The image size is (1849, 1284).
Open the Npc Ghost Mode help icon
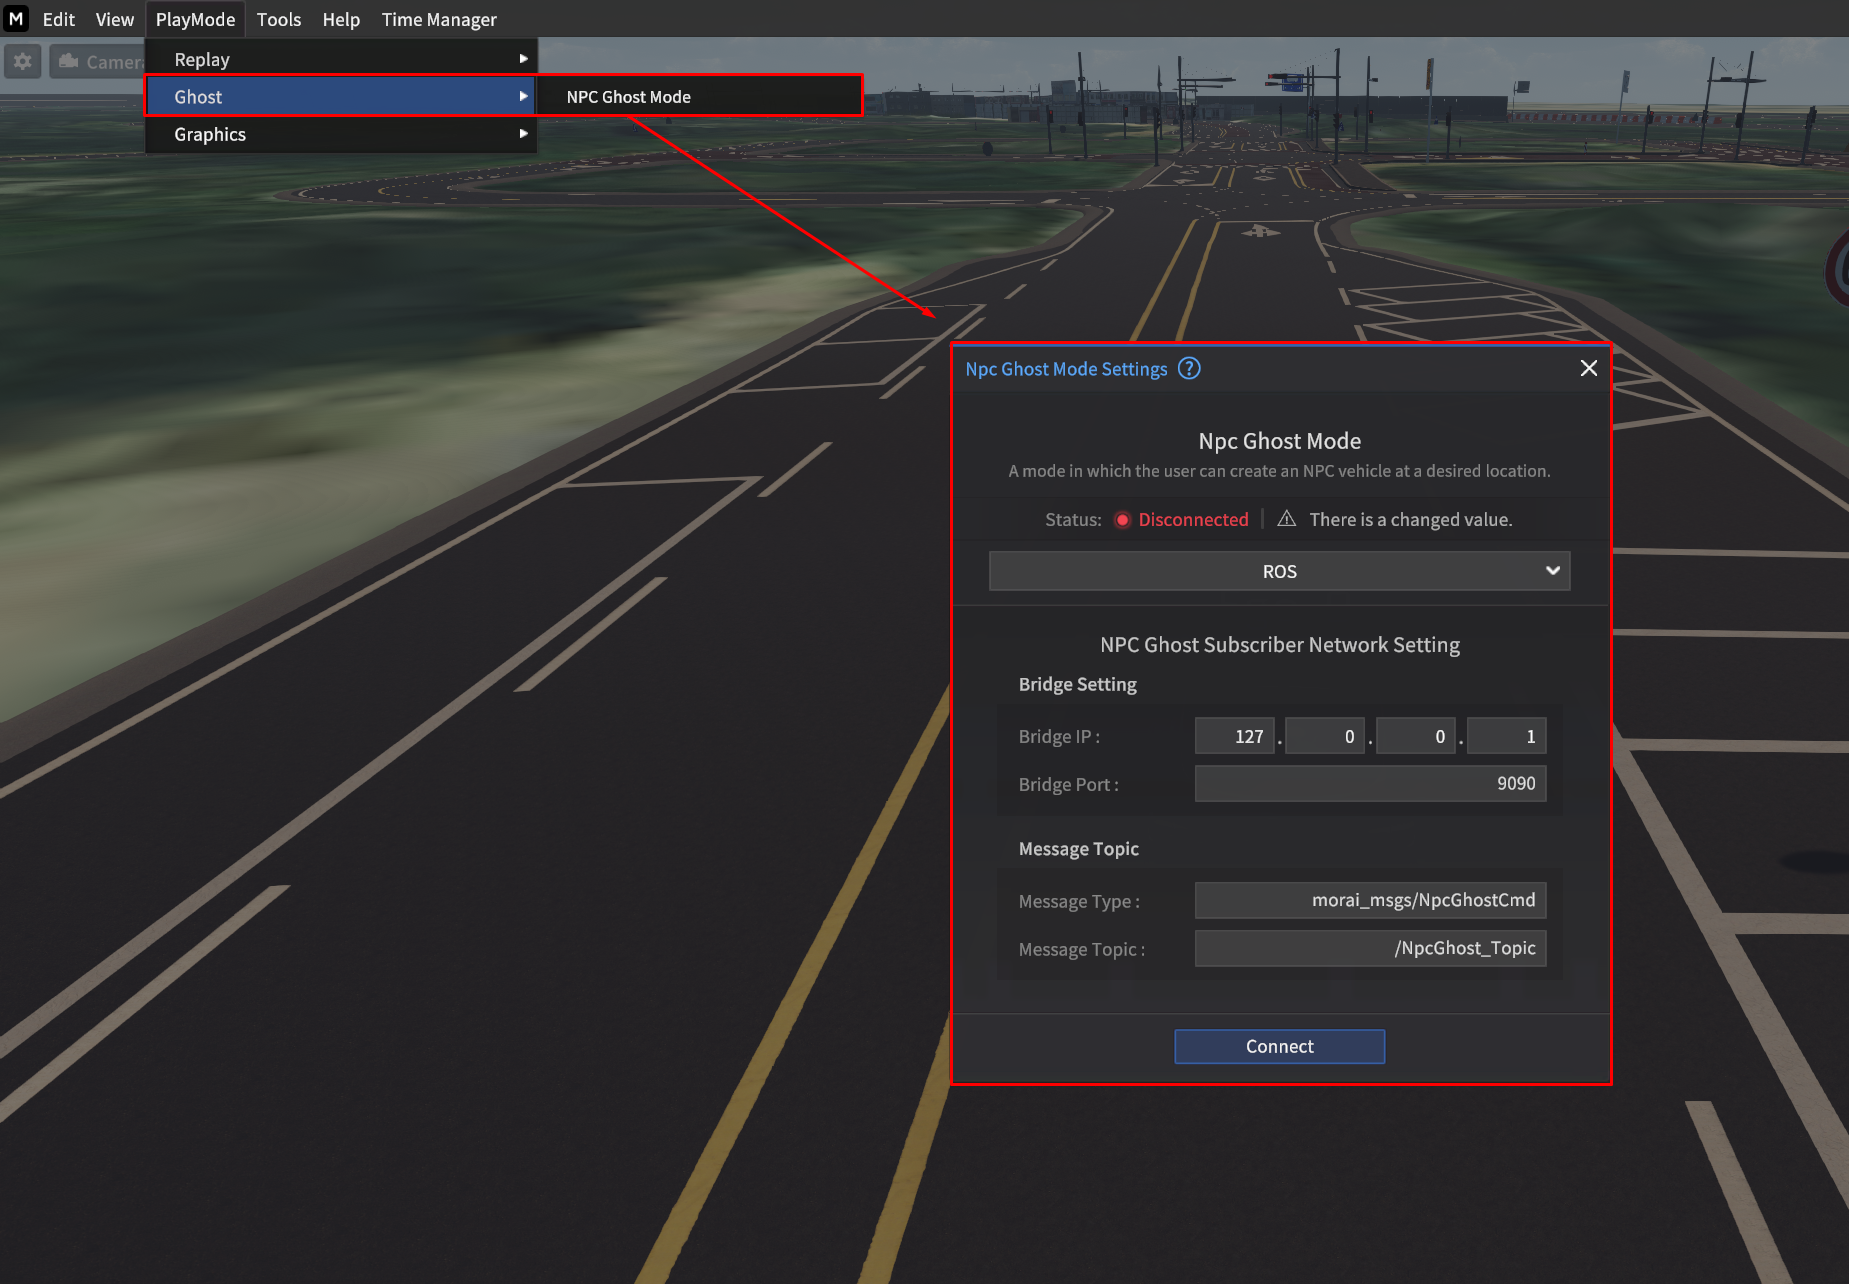click(x=1189, y=369)
